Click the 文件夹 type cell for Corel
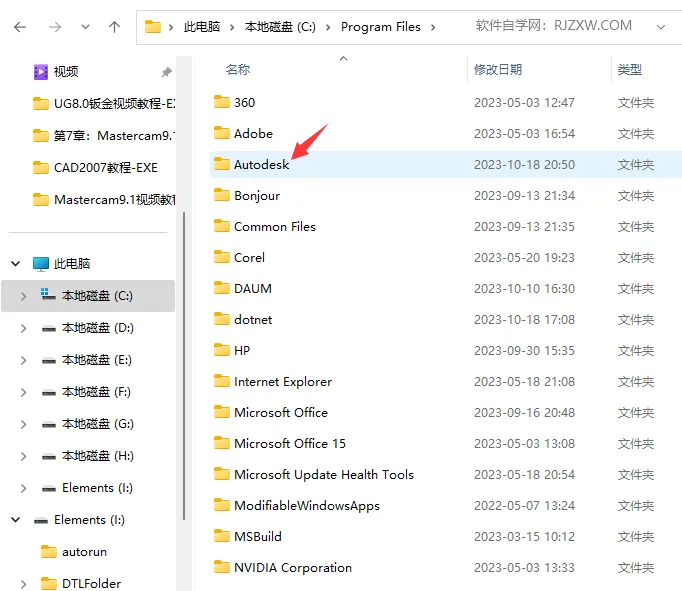682x591 pixels. click(x=636, y=258)
